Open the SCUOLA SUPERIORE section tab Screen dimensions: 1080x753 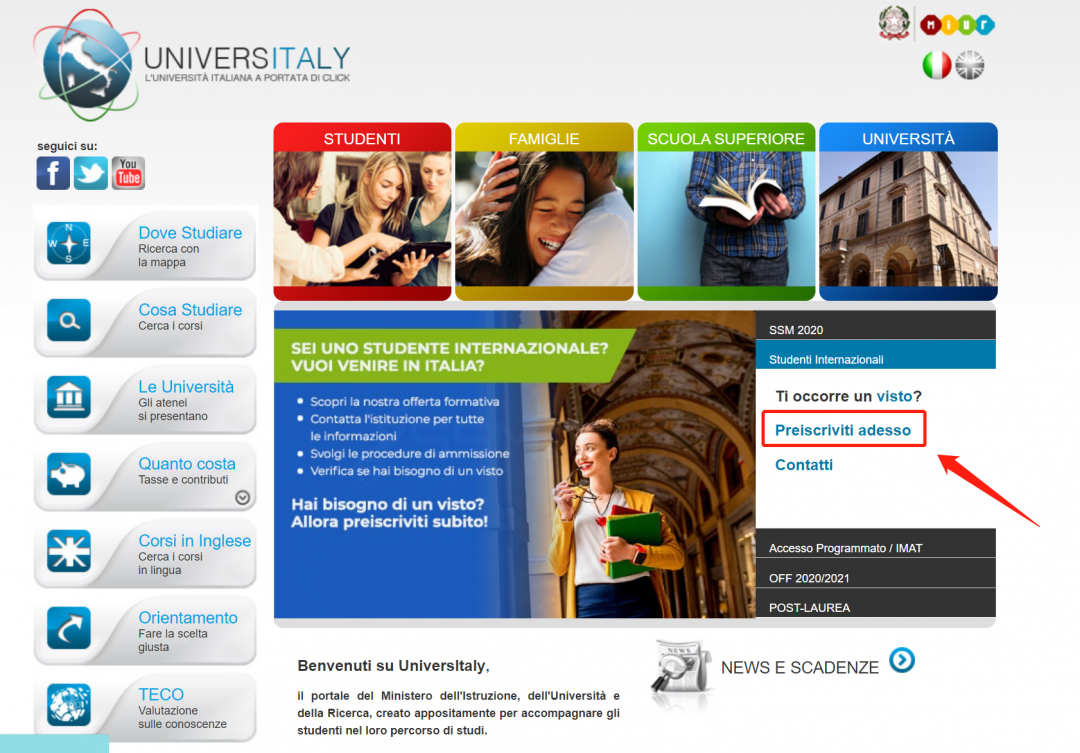[x=726, y=138]
